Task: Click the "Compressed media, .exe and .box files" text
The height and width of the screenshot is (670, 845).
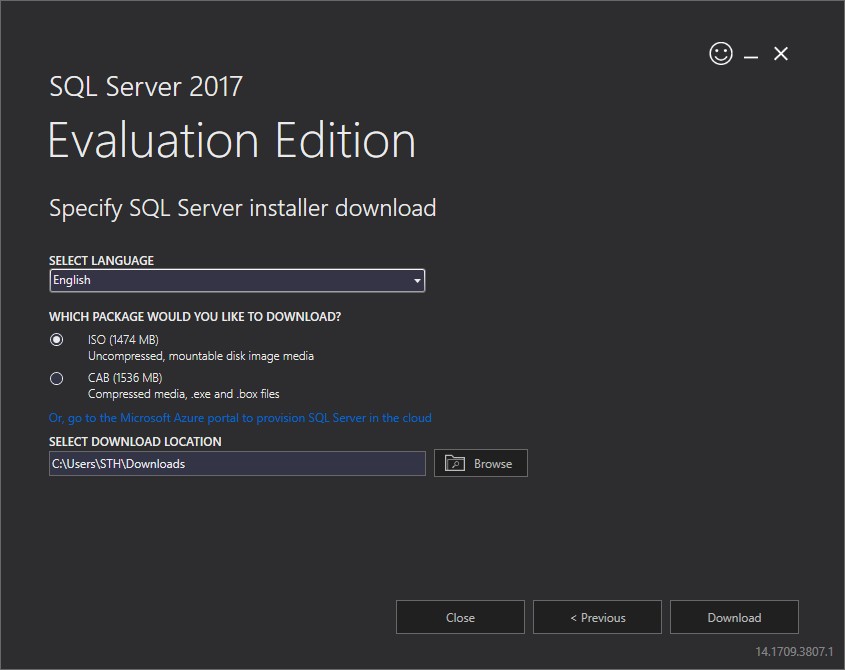Action: [183, 394]
